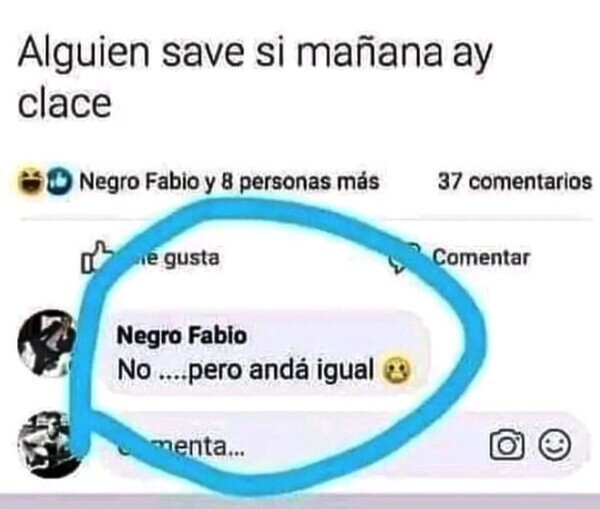Click the camera icon in comment box

tap(507, 445)
